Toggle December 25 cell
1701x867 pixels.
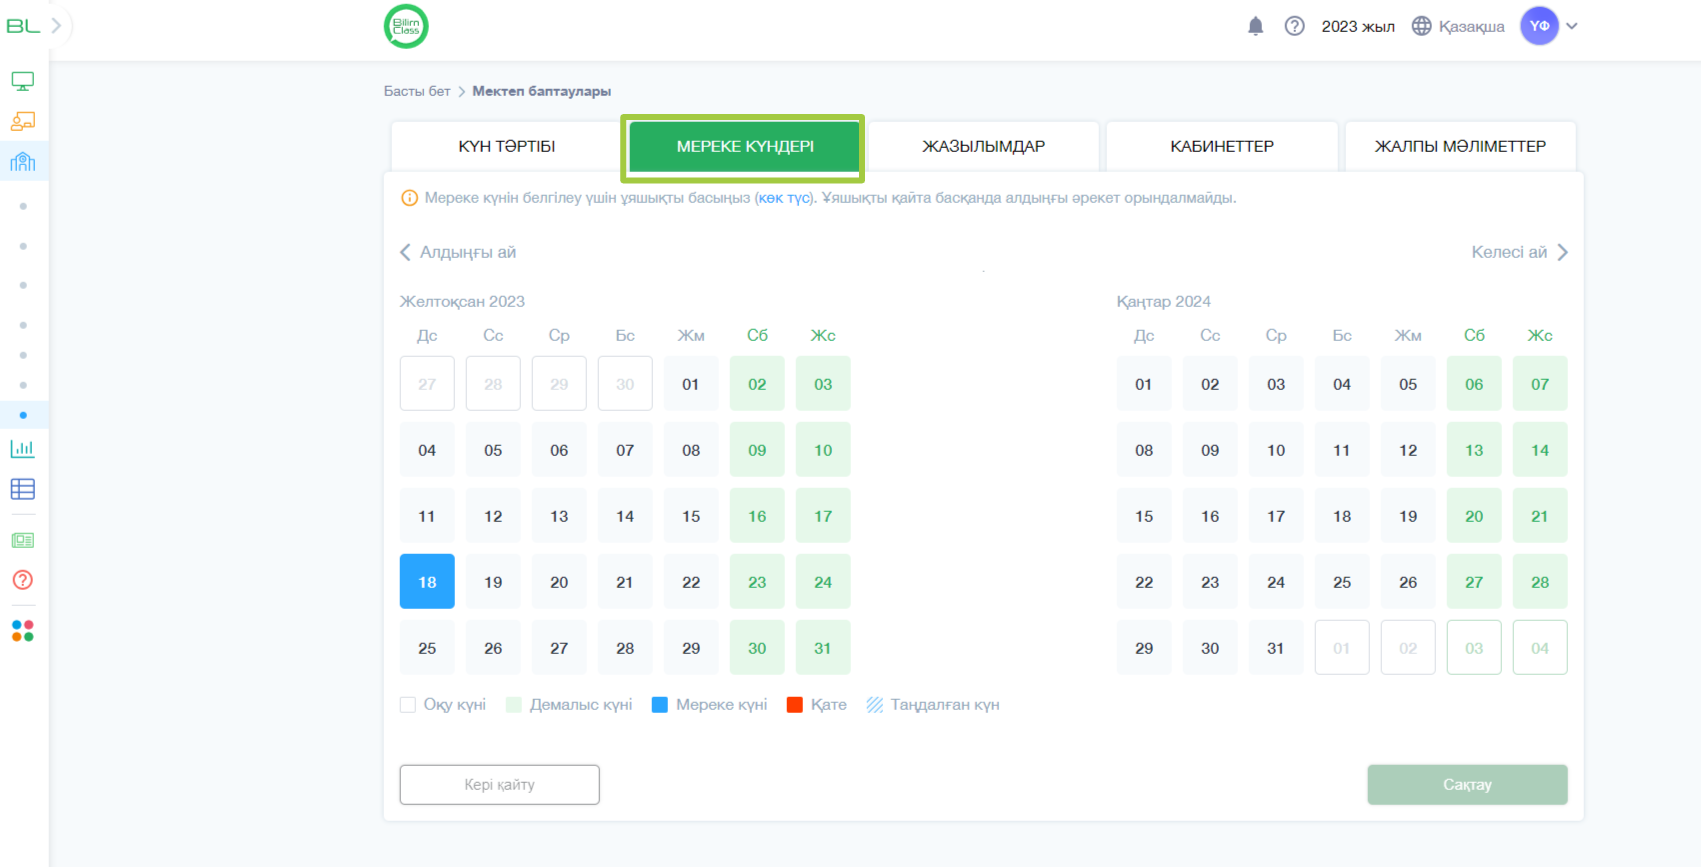coord(427,648)
